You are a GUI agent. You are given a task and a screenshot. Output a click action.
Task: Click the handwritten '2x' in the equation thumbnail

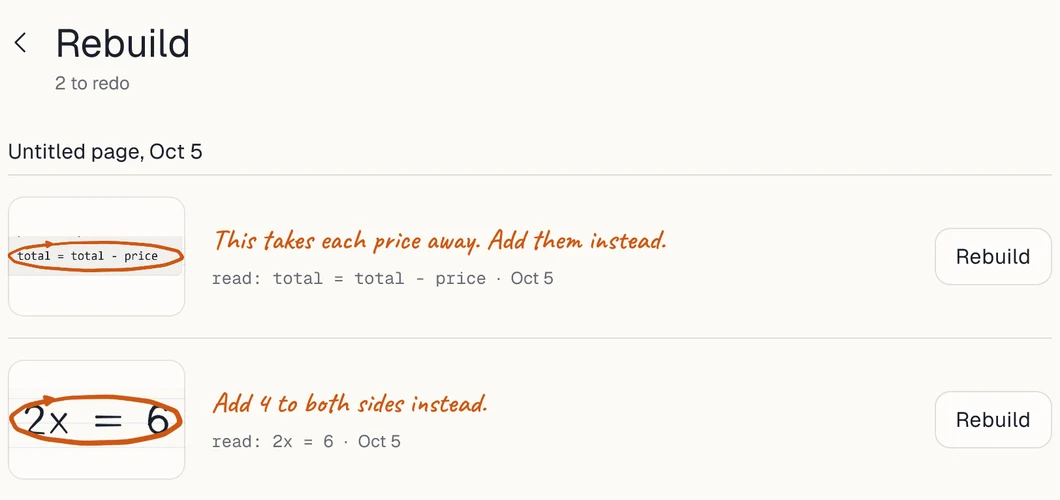(47, 421)
